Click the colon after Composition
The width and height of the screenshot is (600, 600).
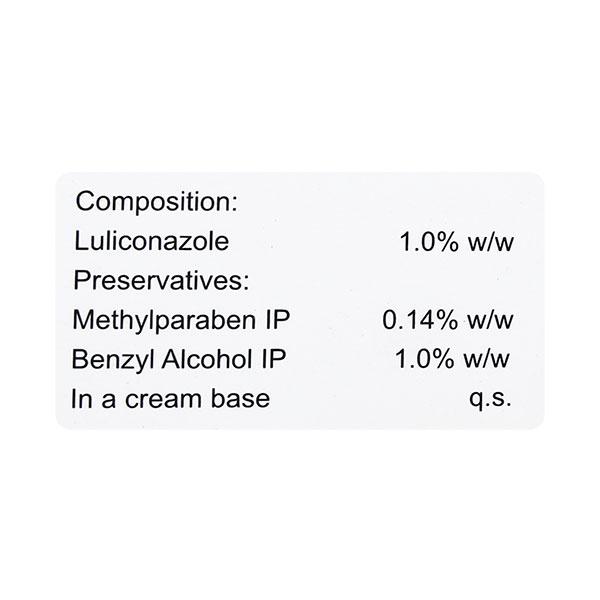[x=233, y=204]
